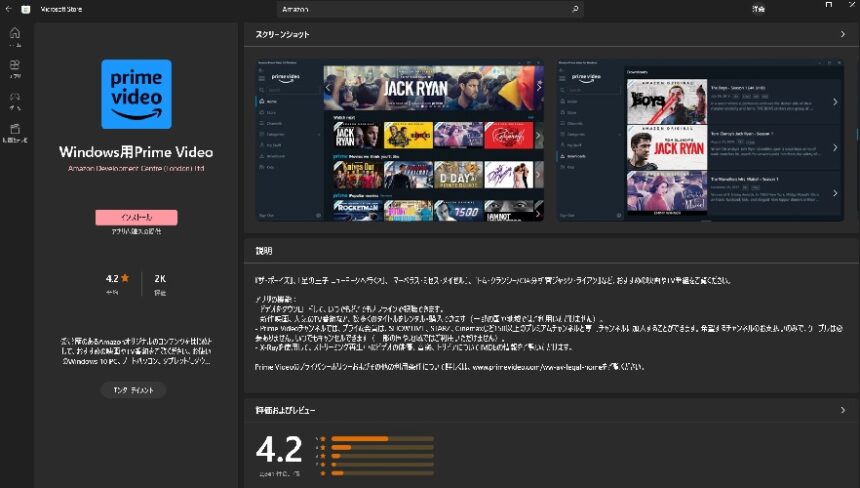This screenshot has width=860, height=488.
Task: Click the 評価およびレビュー heading
Action: pos(285,410)
